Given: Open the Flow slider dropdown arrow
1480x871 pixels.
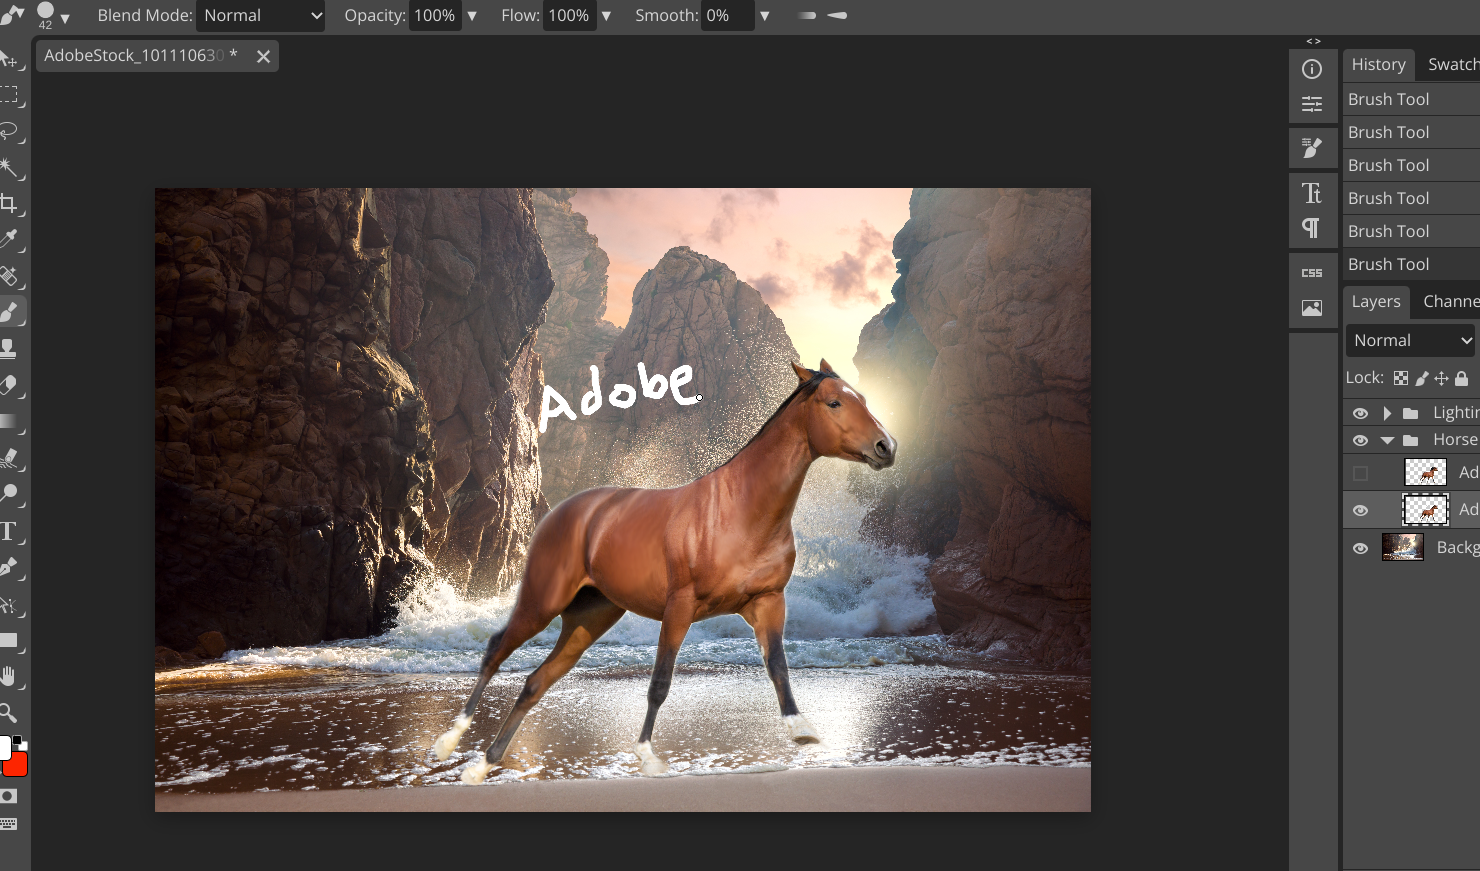Looking at the screenshot, I should [606, 16].
